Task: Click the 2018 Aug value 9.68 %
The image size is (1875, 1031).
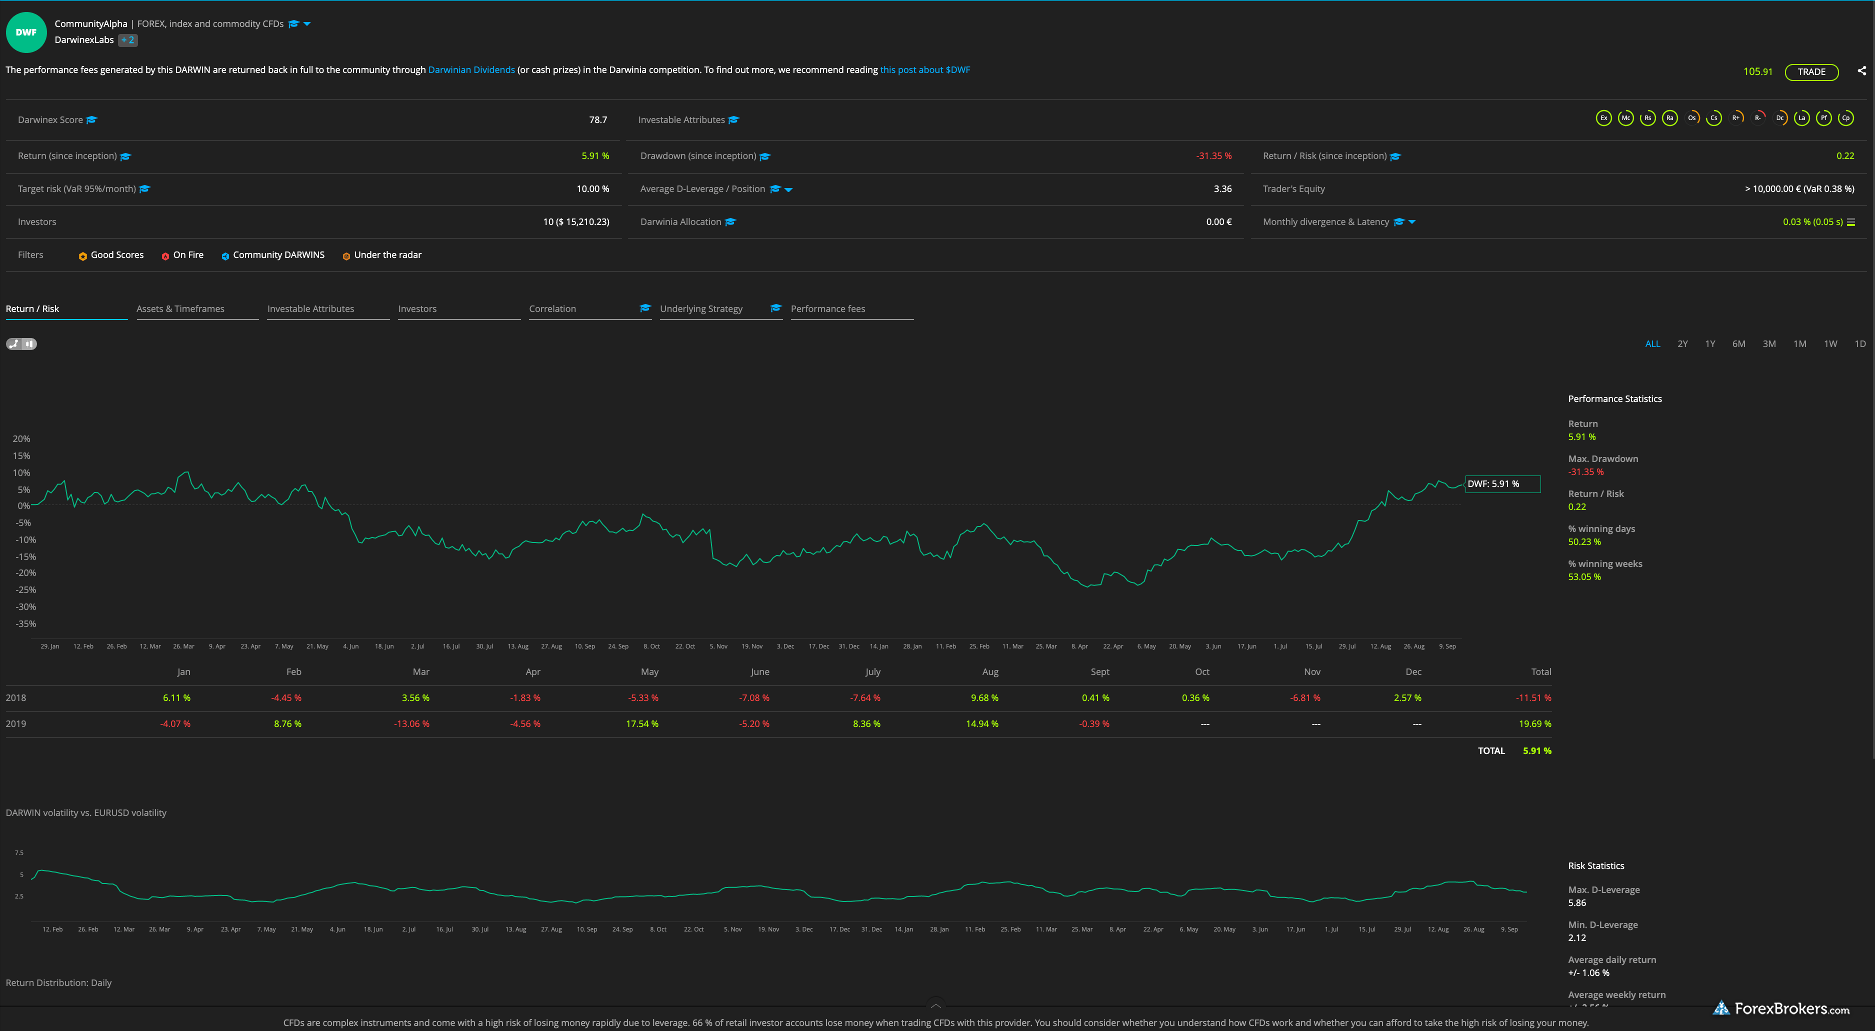Action: (984, 698)
